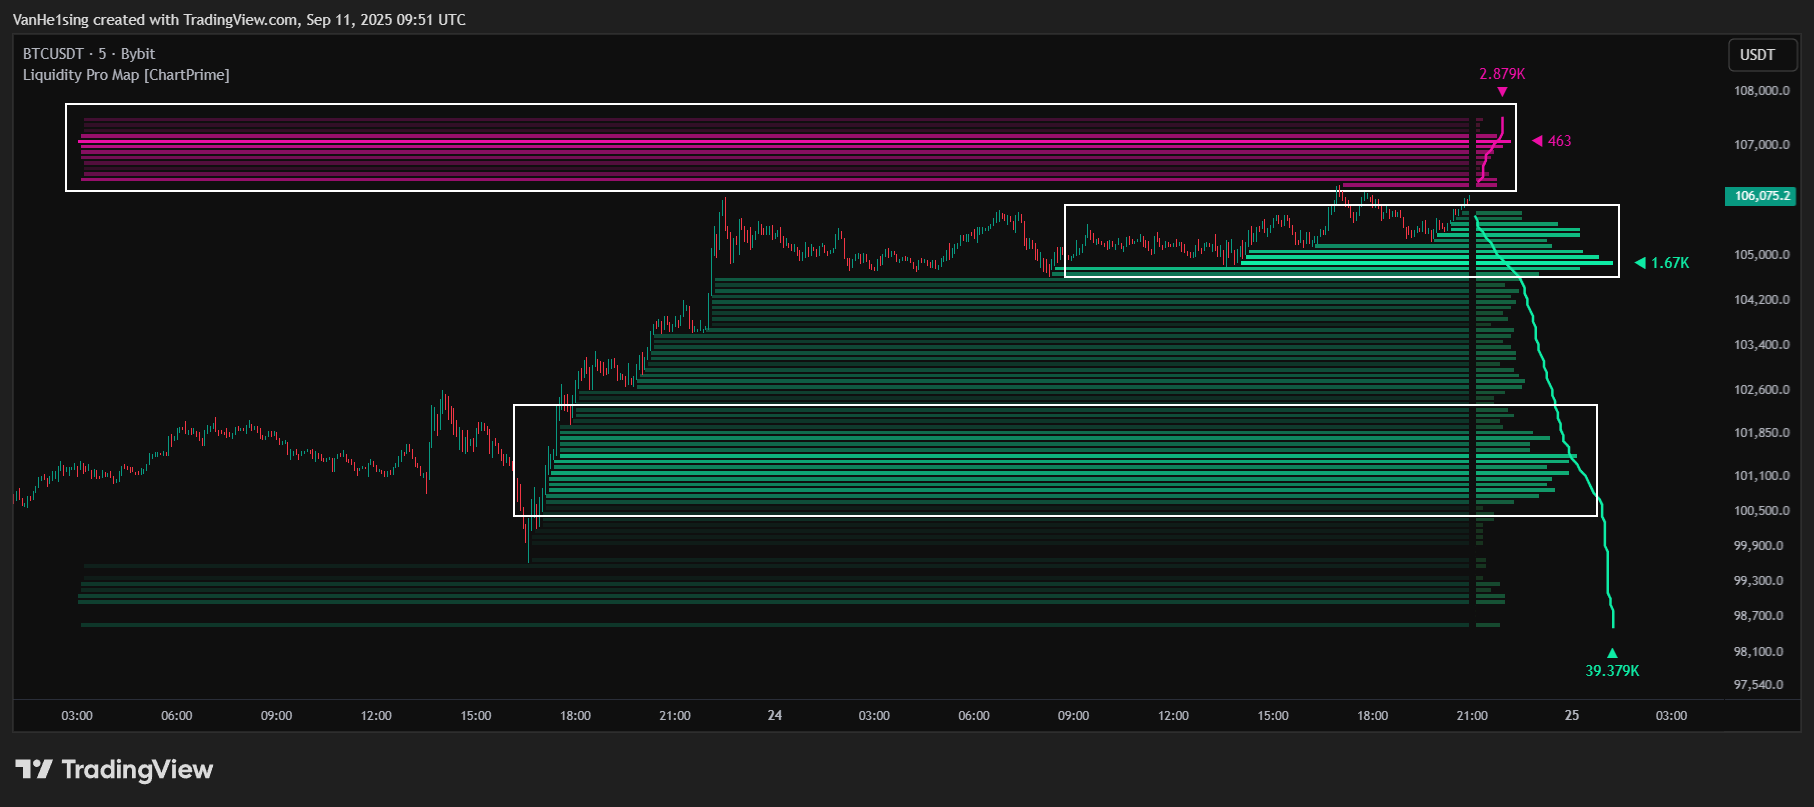Click the header text 'VanHe1sing created with TradingView.com'
This screenshot has height=807, width=1814.
(156, 20)
